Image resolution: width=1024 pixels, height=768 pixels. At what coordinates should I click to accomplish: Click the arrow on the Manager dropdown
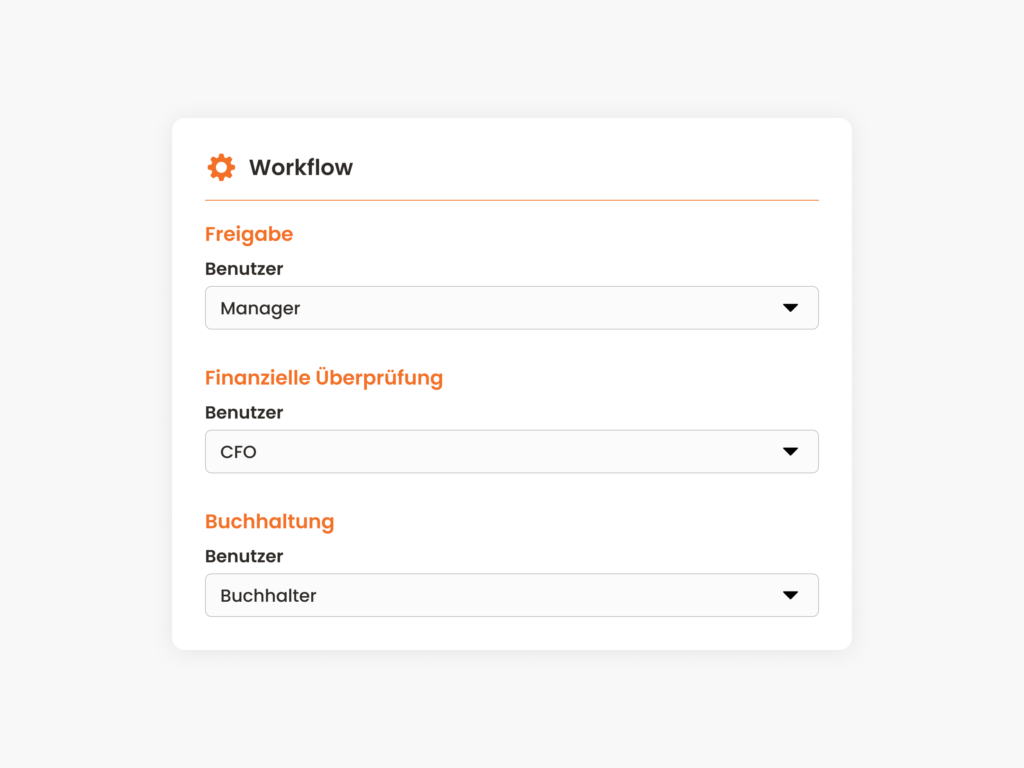[x=790, y=308]
